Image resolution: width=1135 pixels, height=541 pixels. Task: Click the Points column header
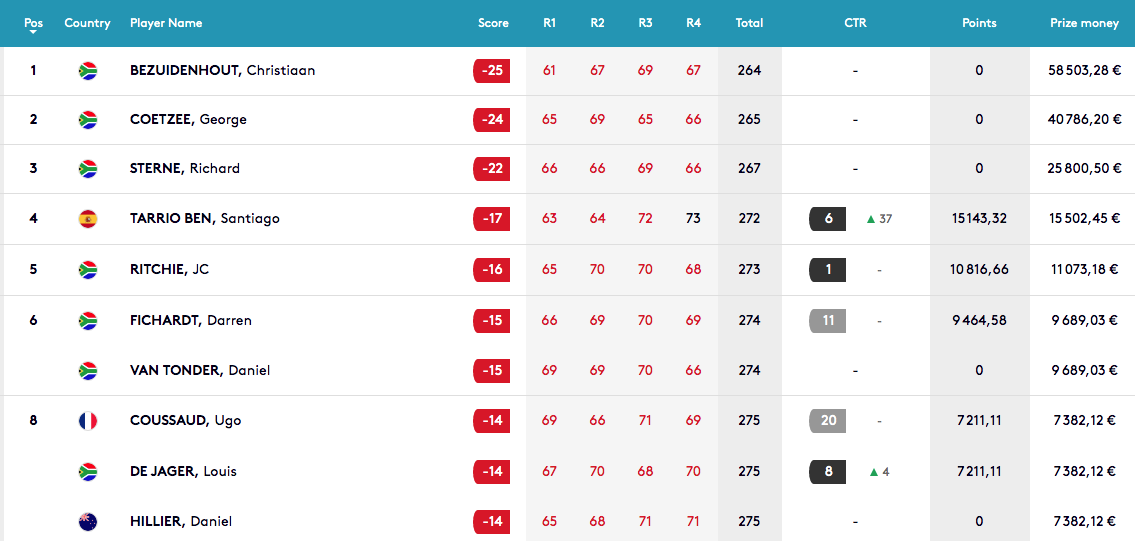[x=979, y=23]
